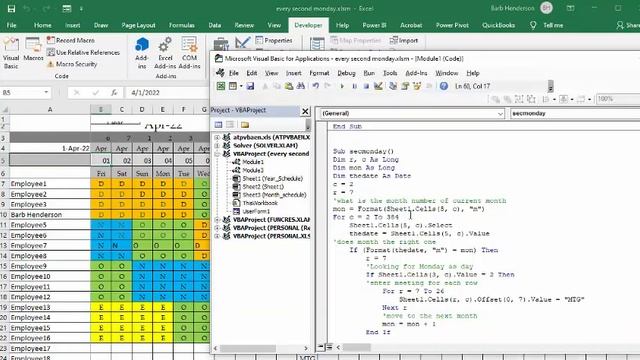Click the blue Help question mark icon

[x=444, y=86]
